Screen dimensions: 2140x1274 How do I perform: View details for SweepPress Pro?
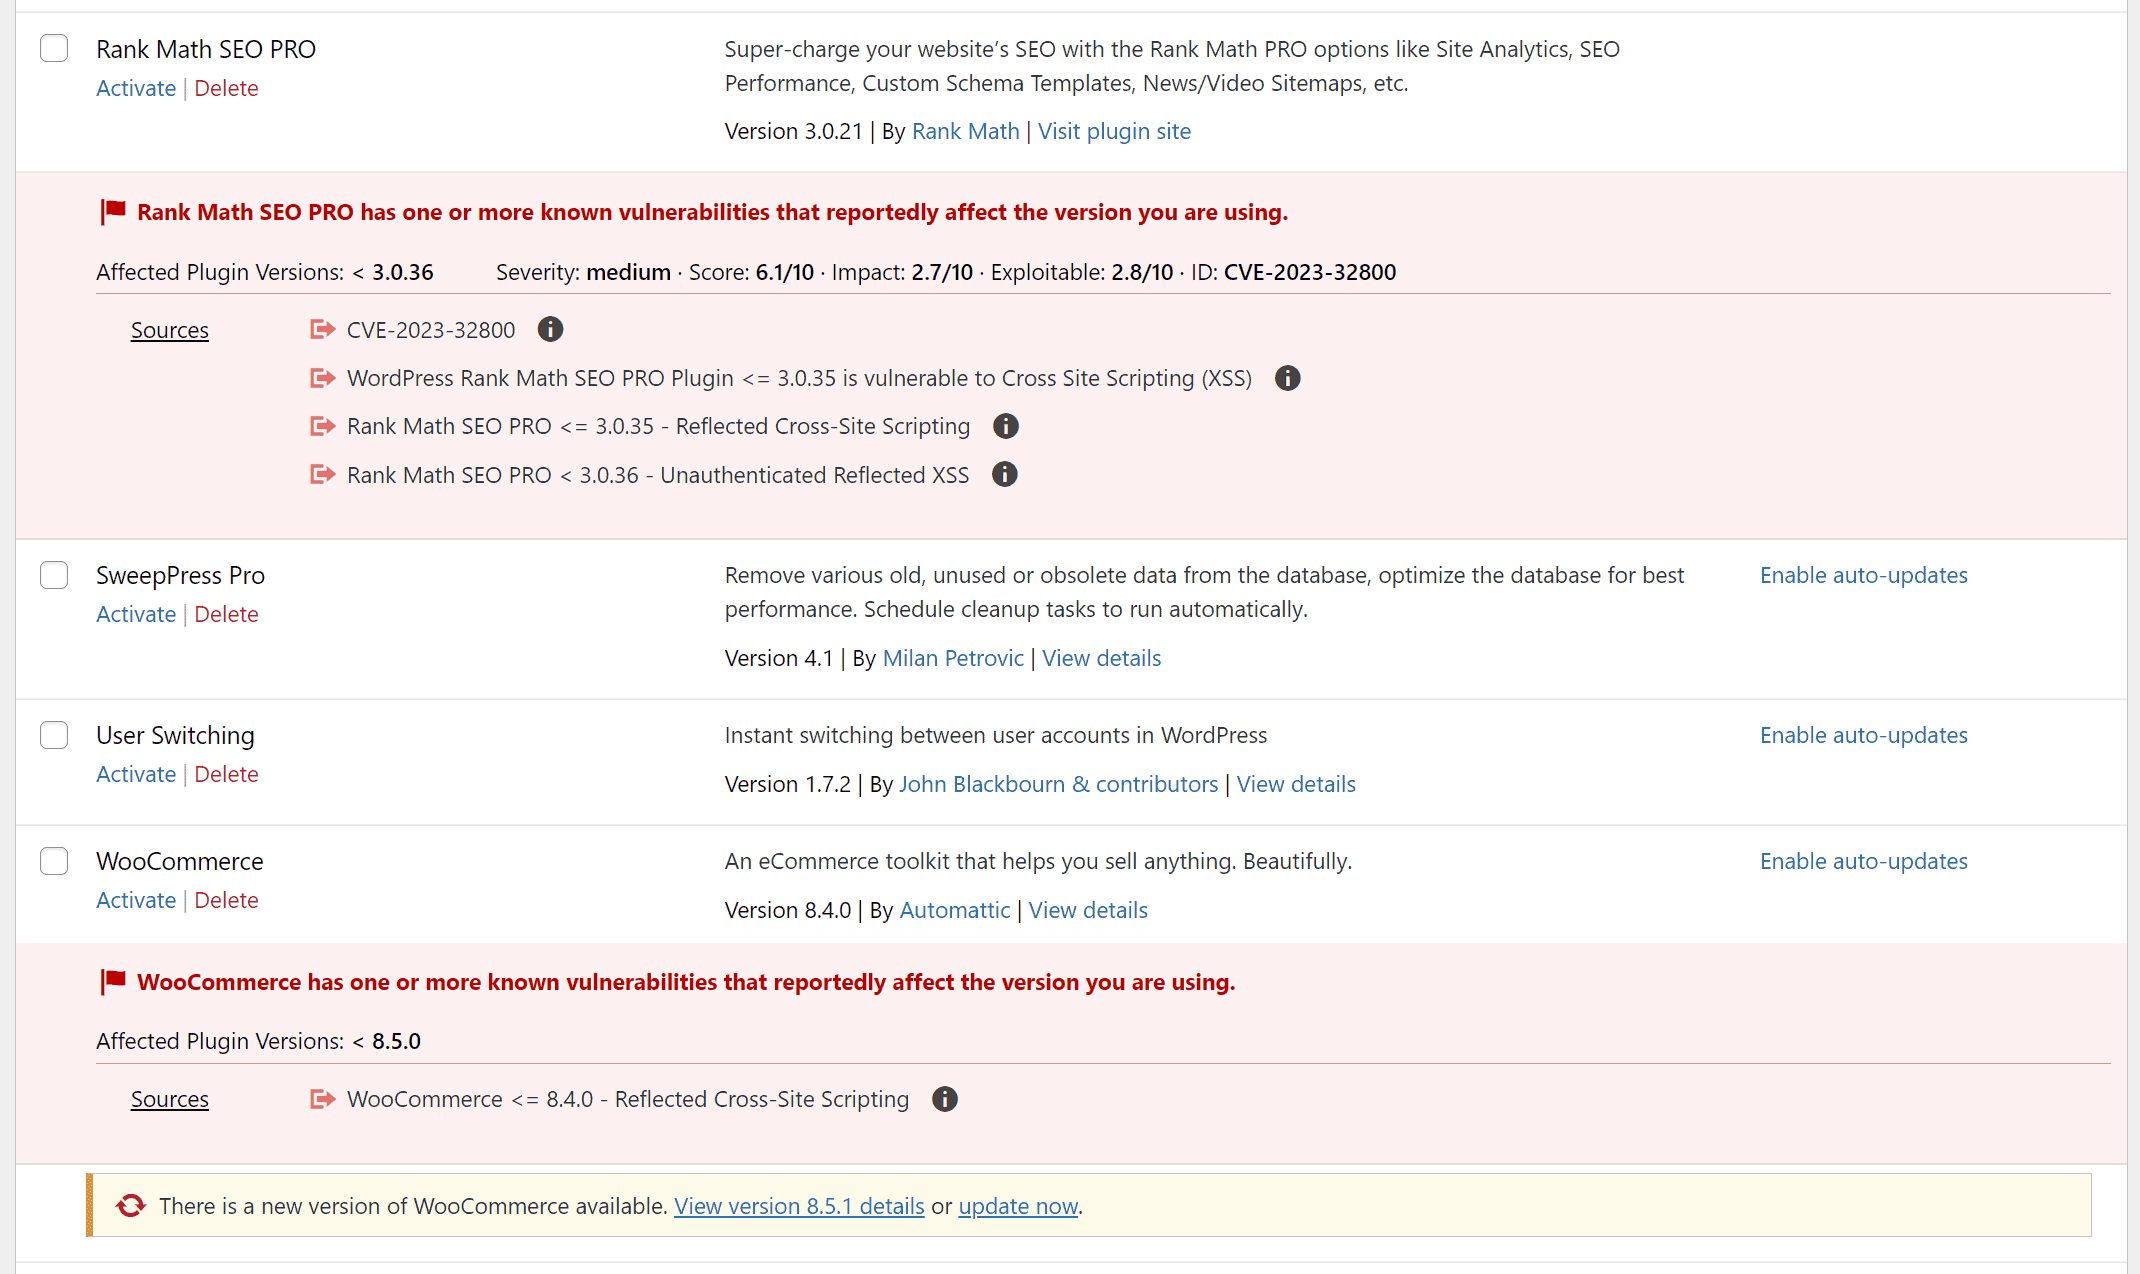[1101, 658]
